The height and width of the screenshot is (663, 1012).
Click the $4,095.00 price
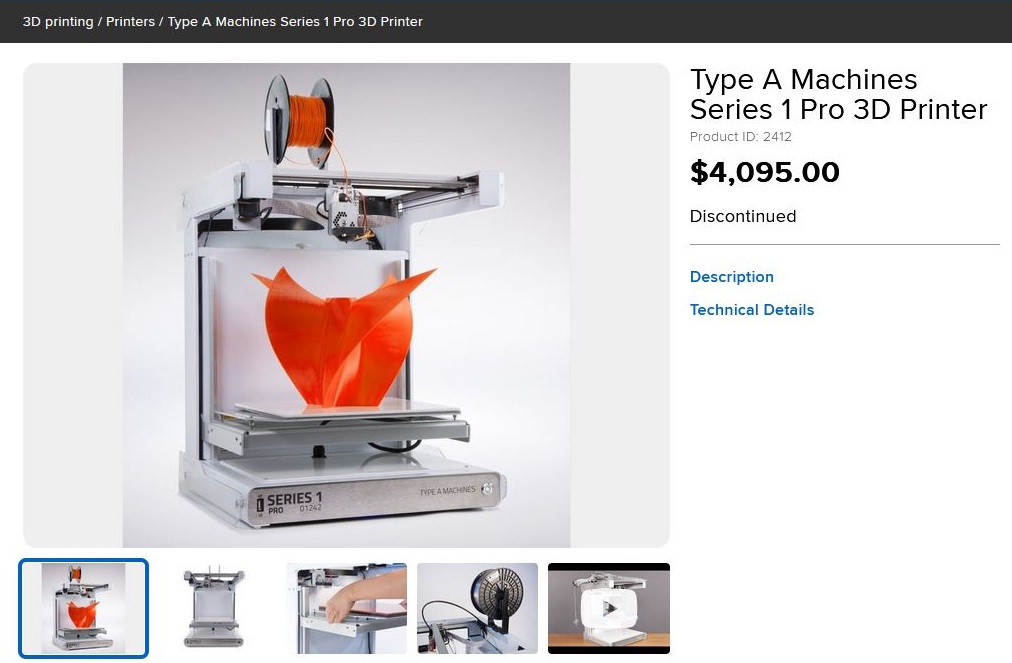[x=764, y=172]
